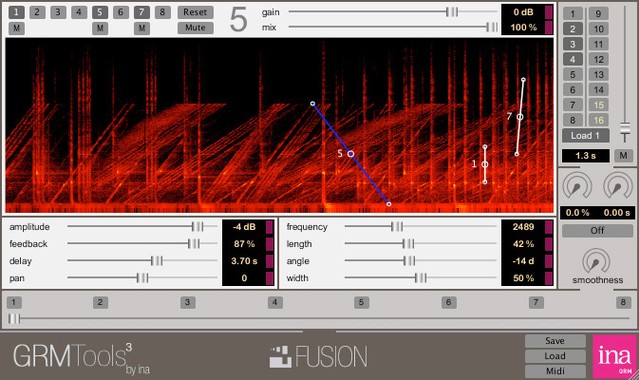Open the Midi settings button

point(555,371)
